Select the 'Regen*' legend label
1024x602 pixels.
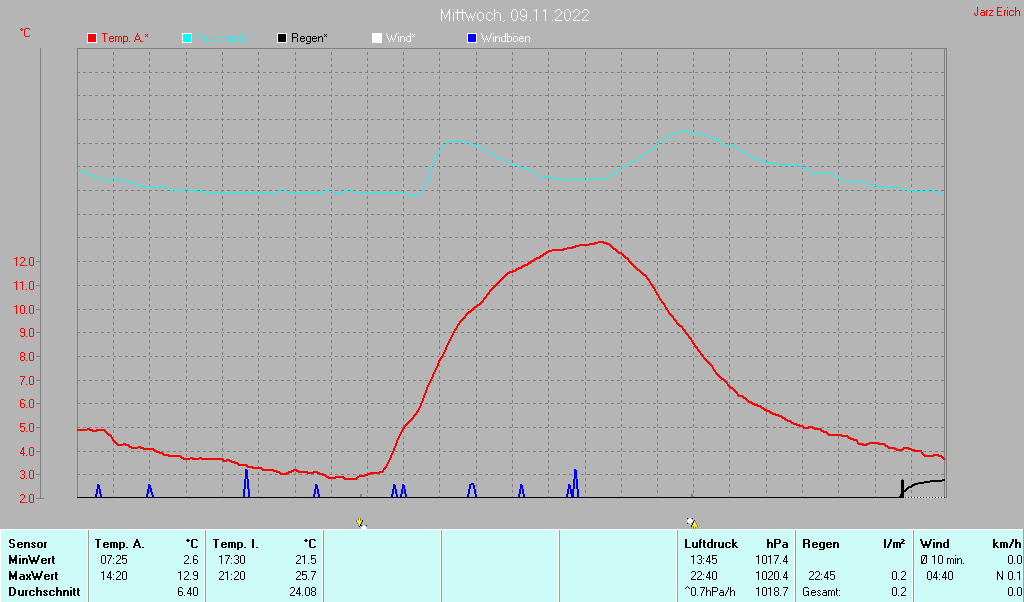coord(309,39)
